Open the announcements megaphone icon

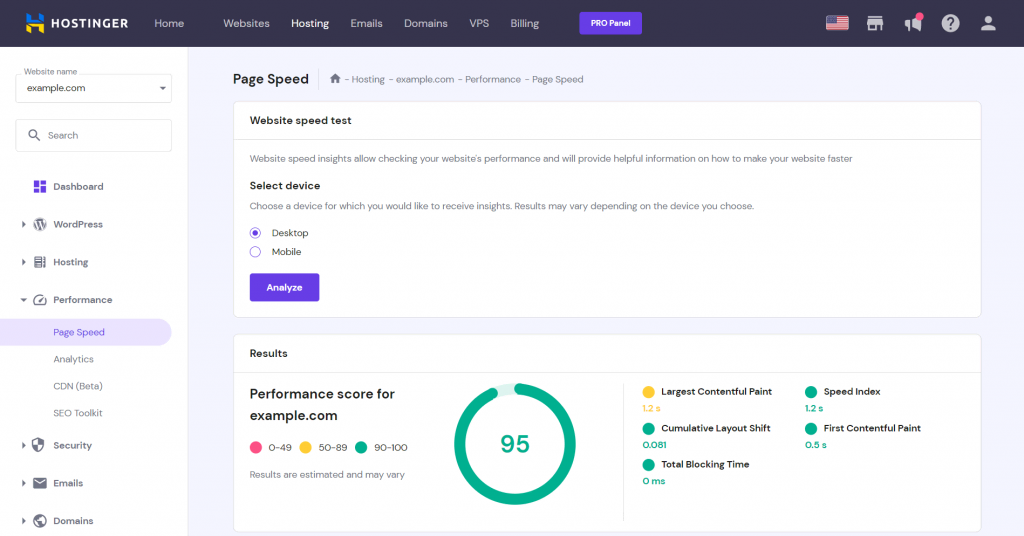pyautogui.click(x=913, y=23)
